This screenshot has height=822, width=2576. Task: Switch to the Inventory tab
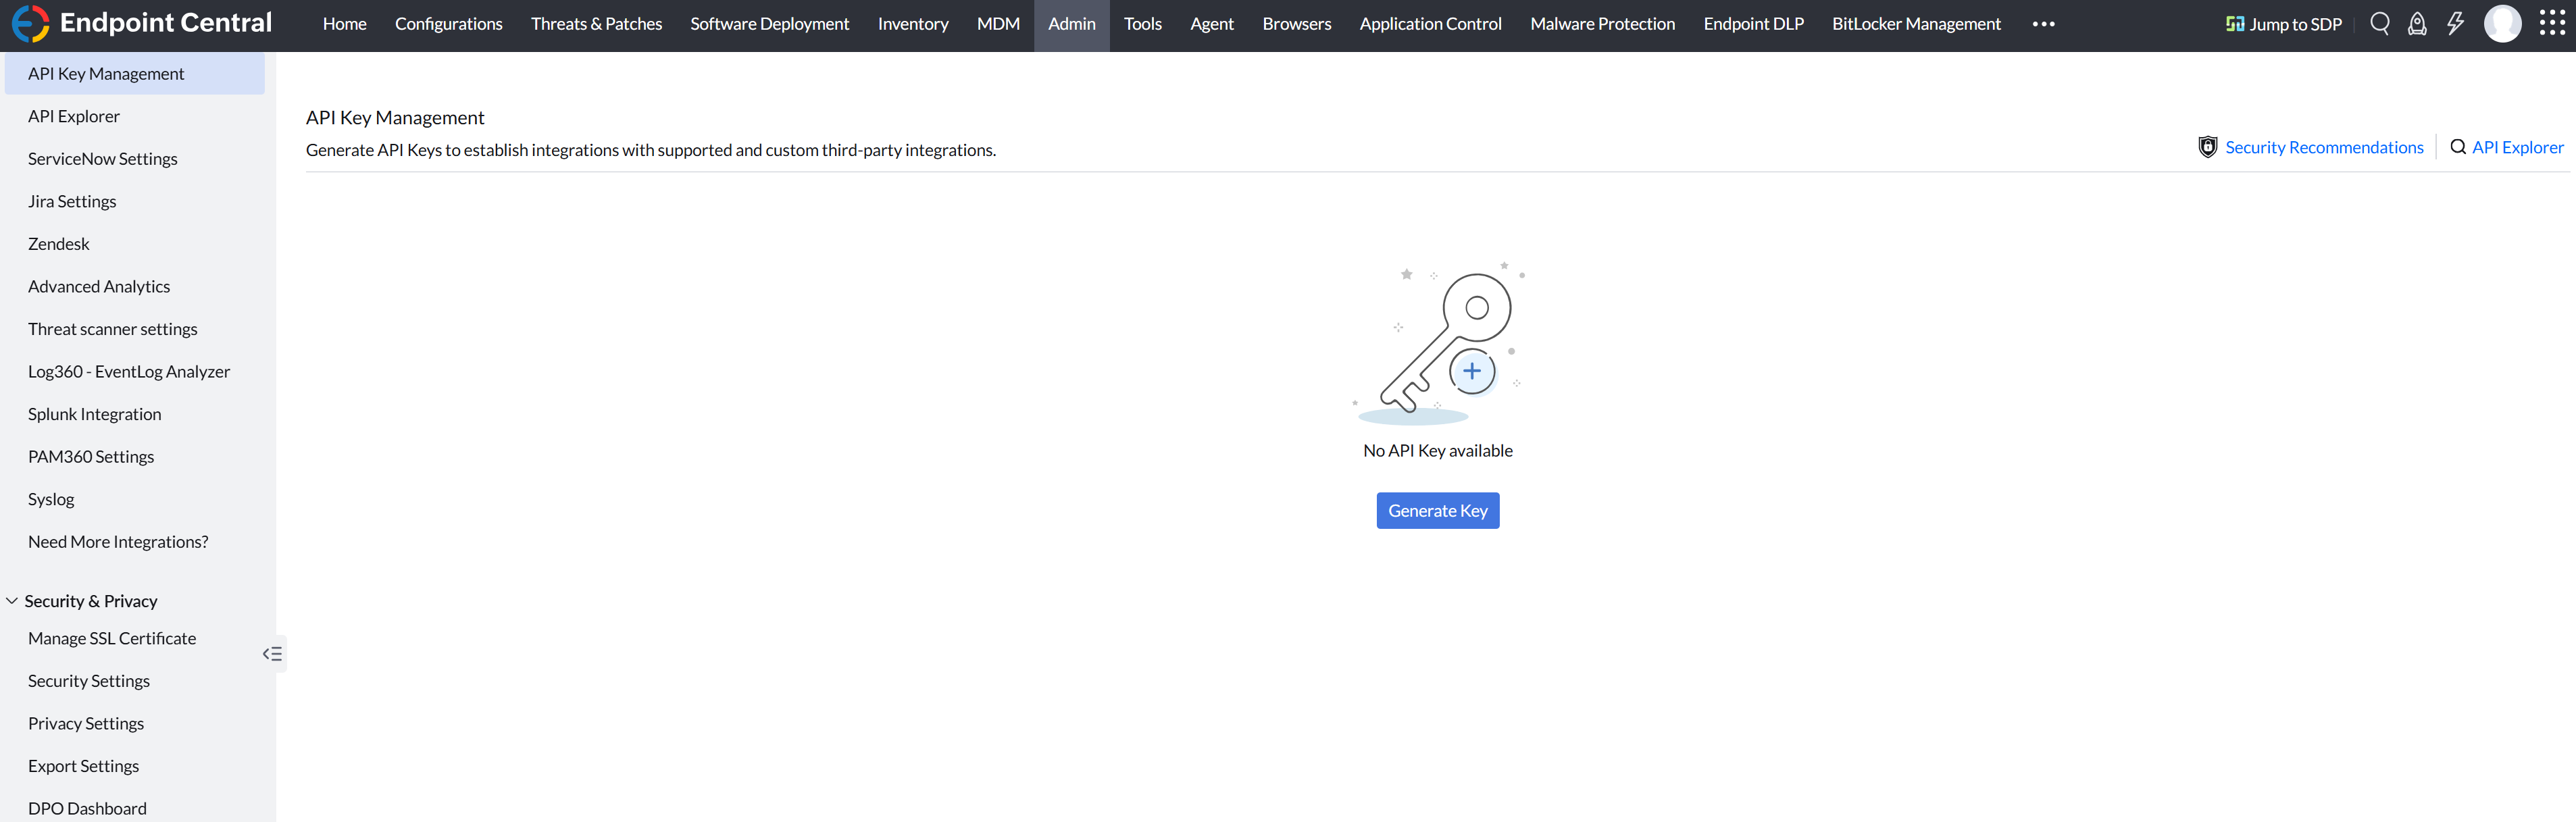[912, 24]
